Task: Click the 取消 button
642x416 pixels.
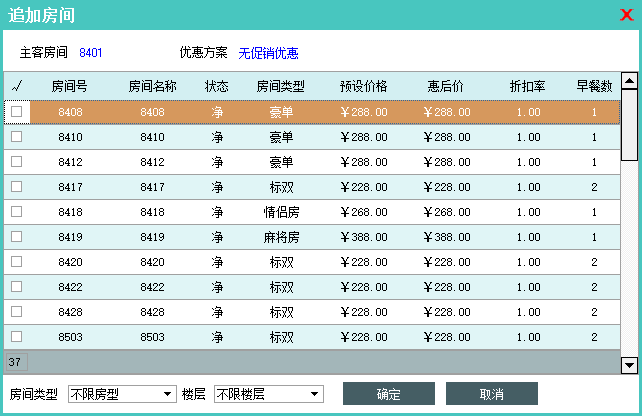Action: (x=491, y=394)
